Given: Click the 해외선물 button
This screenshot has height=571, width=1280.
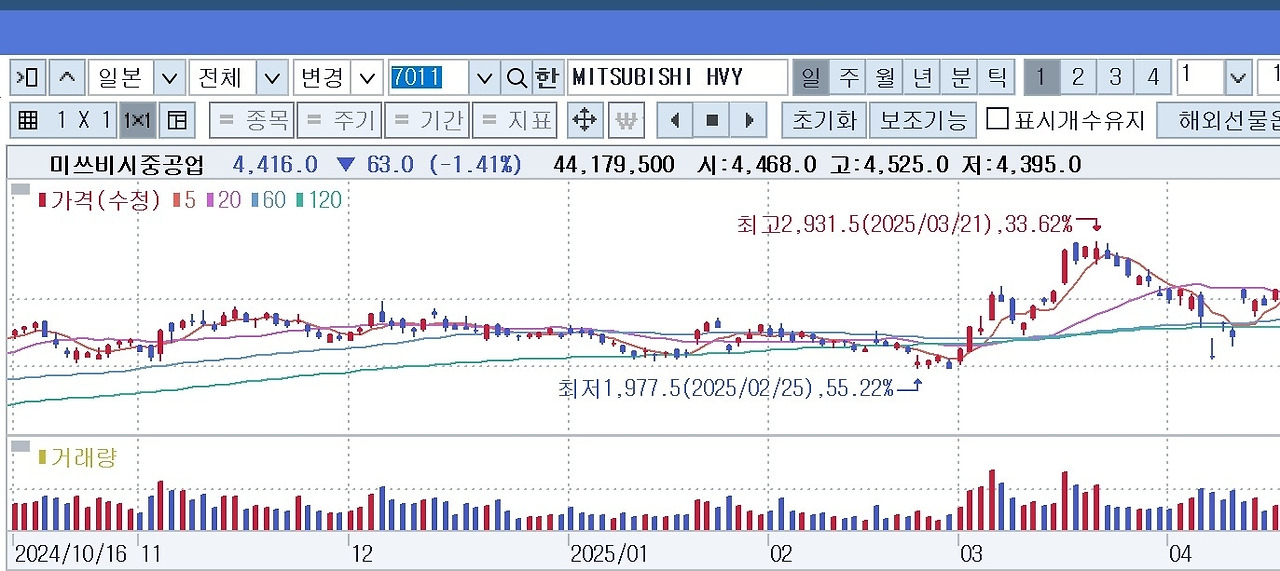Looking at the screenshot, I should (x=1218, y=121).
